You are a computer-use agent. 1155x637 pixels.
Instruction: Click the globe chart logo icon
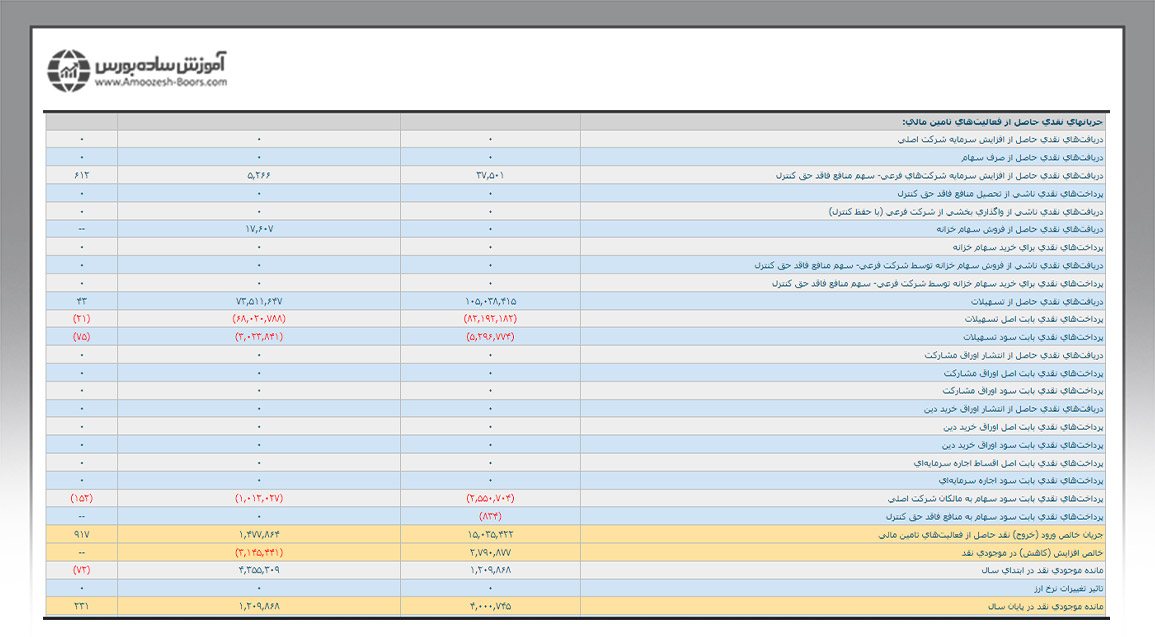69,69
